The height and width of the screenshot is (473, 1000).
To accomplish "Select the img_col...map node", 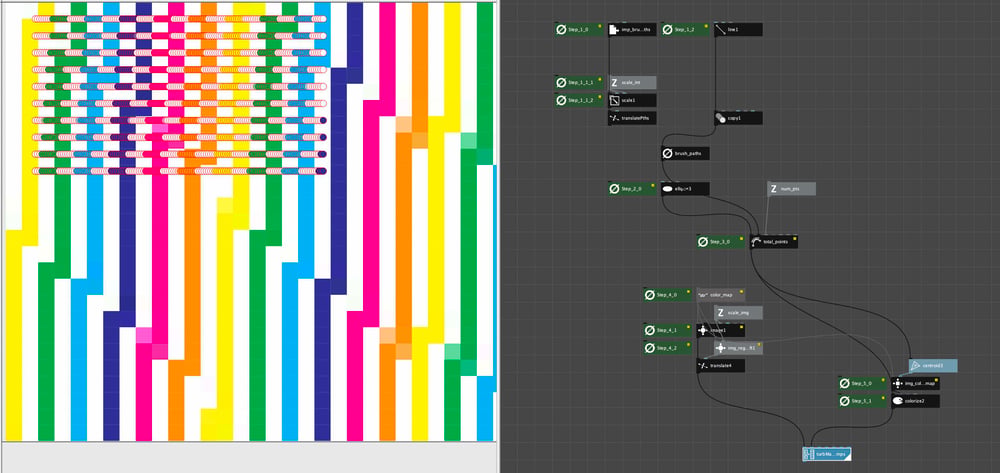I will click(x=915, y=383).
